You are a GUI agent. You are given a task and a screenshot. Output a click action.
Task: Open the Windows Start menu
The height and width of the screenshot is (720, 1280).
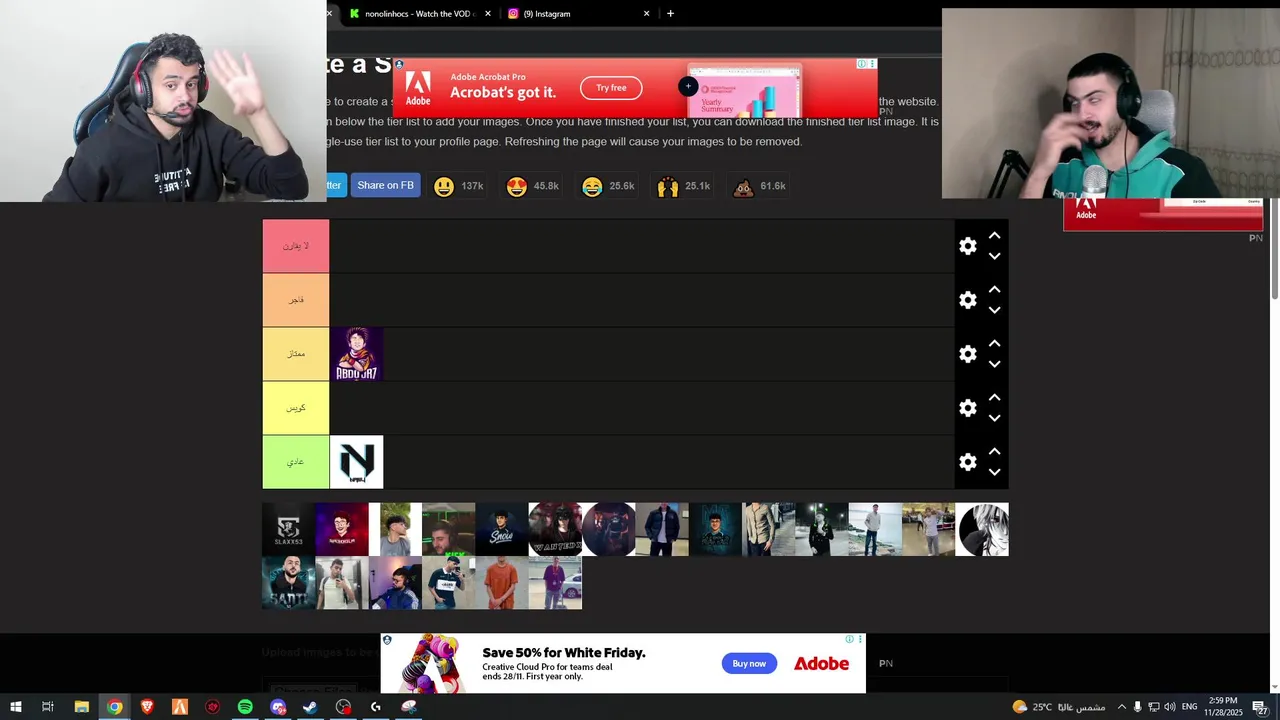[x=15, y=707]
